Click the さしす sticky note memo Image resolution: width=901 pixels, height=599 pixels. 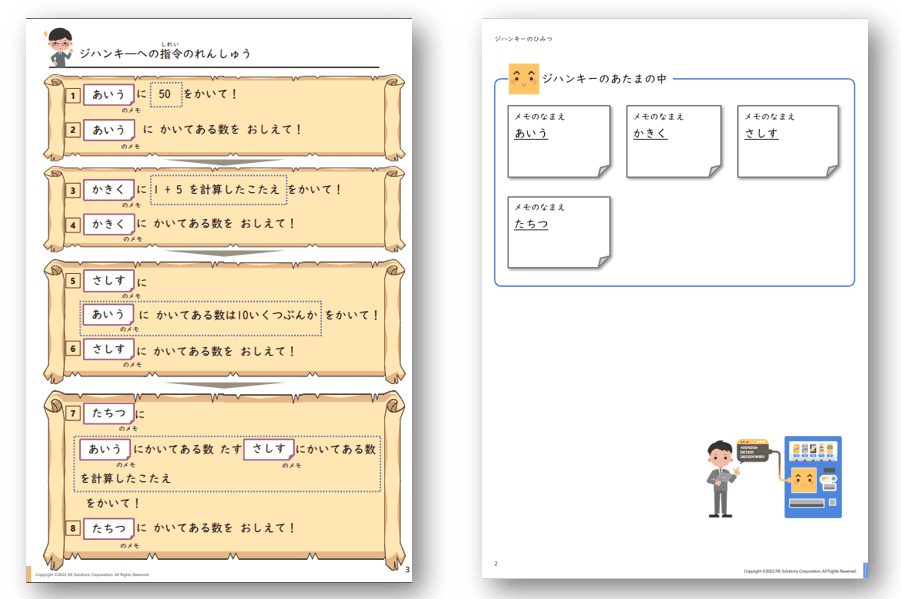click(x=787, y=141)
